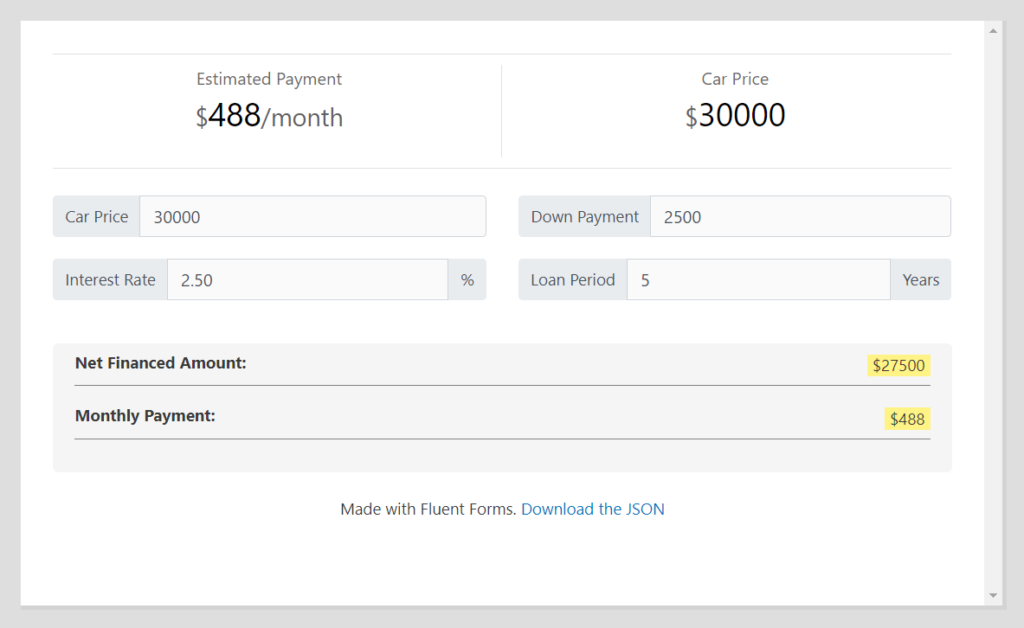Click the Car Price field label
Image resolution: width=1024 pixels, height=628 pixels.
click(95, 216)
